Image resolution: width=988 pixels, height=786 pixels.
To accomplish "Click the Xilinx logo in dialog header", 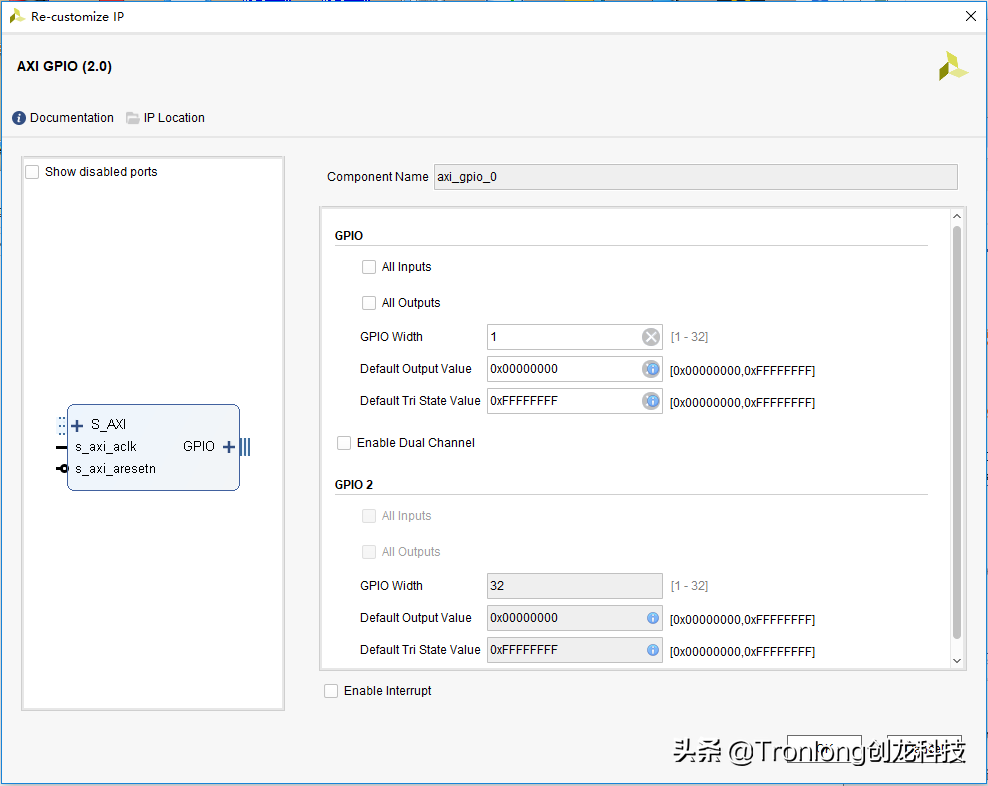I will pos(953,66).
